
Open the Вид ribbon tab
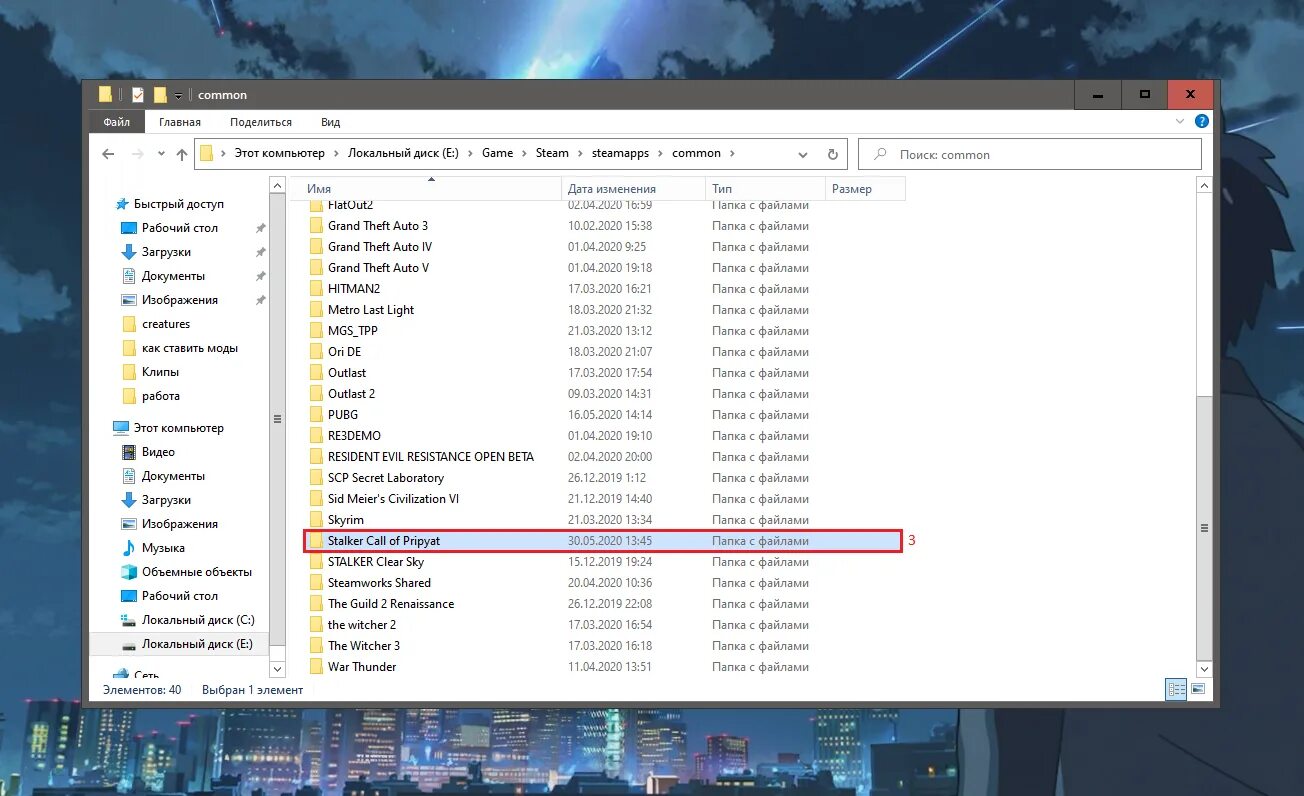[331, 122]
